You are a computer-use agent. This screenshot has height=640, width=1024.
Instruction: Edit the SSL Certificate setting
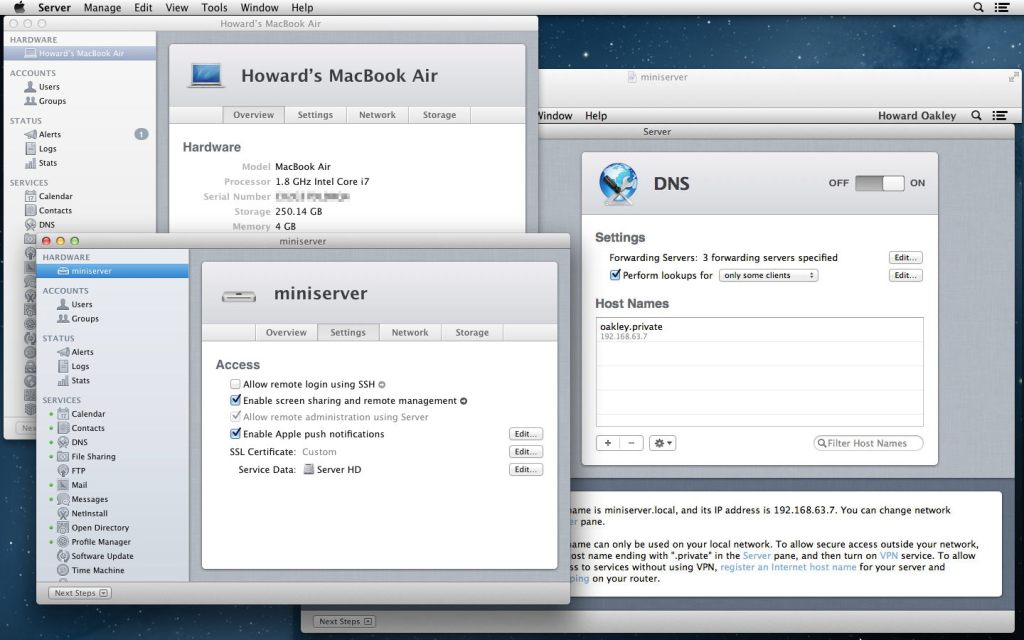point(526,451)
